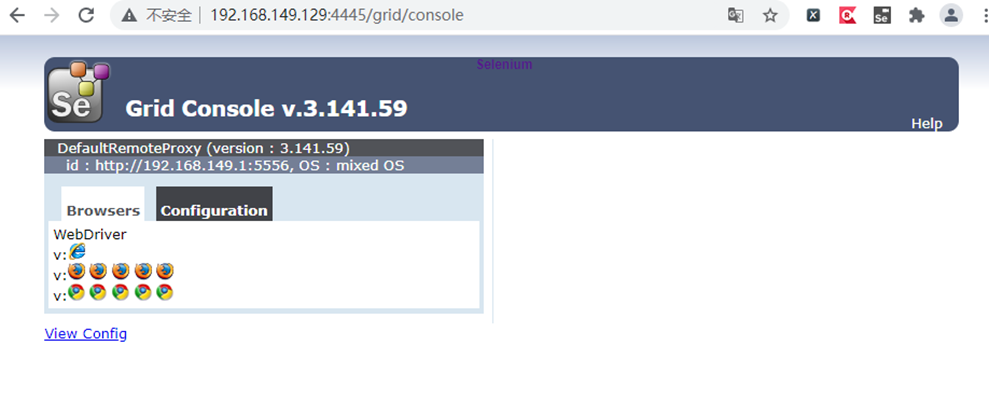Click the fourth Chrome browser icon

coord(143,292)
